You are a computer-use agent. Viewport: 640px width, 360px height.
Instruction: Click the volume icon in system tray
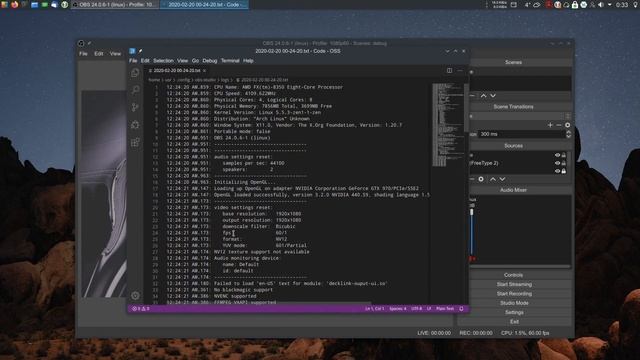pyautogui.click(x=601, y=4)
